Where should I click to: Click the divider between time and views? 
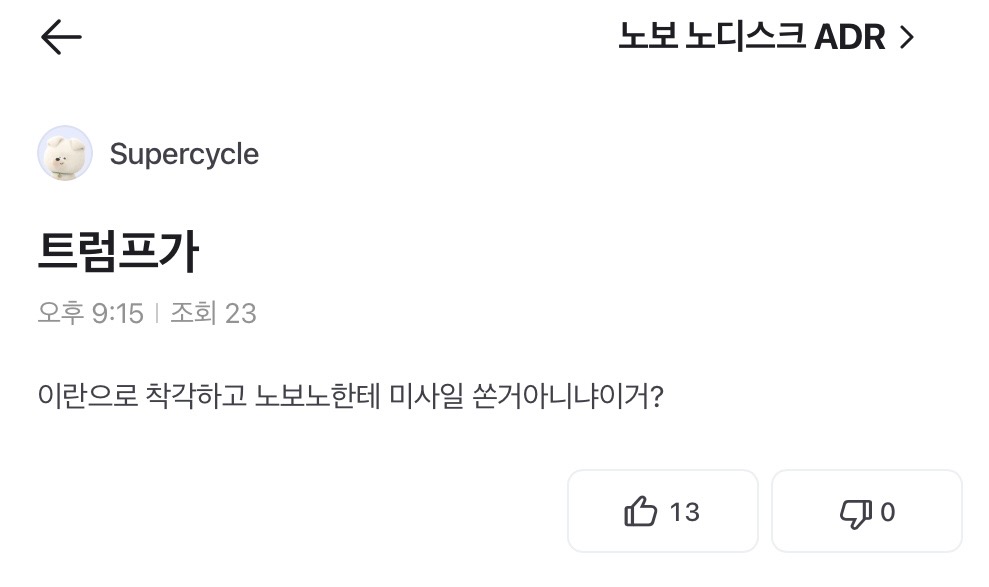(157, 313)
